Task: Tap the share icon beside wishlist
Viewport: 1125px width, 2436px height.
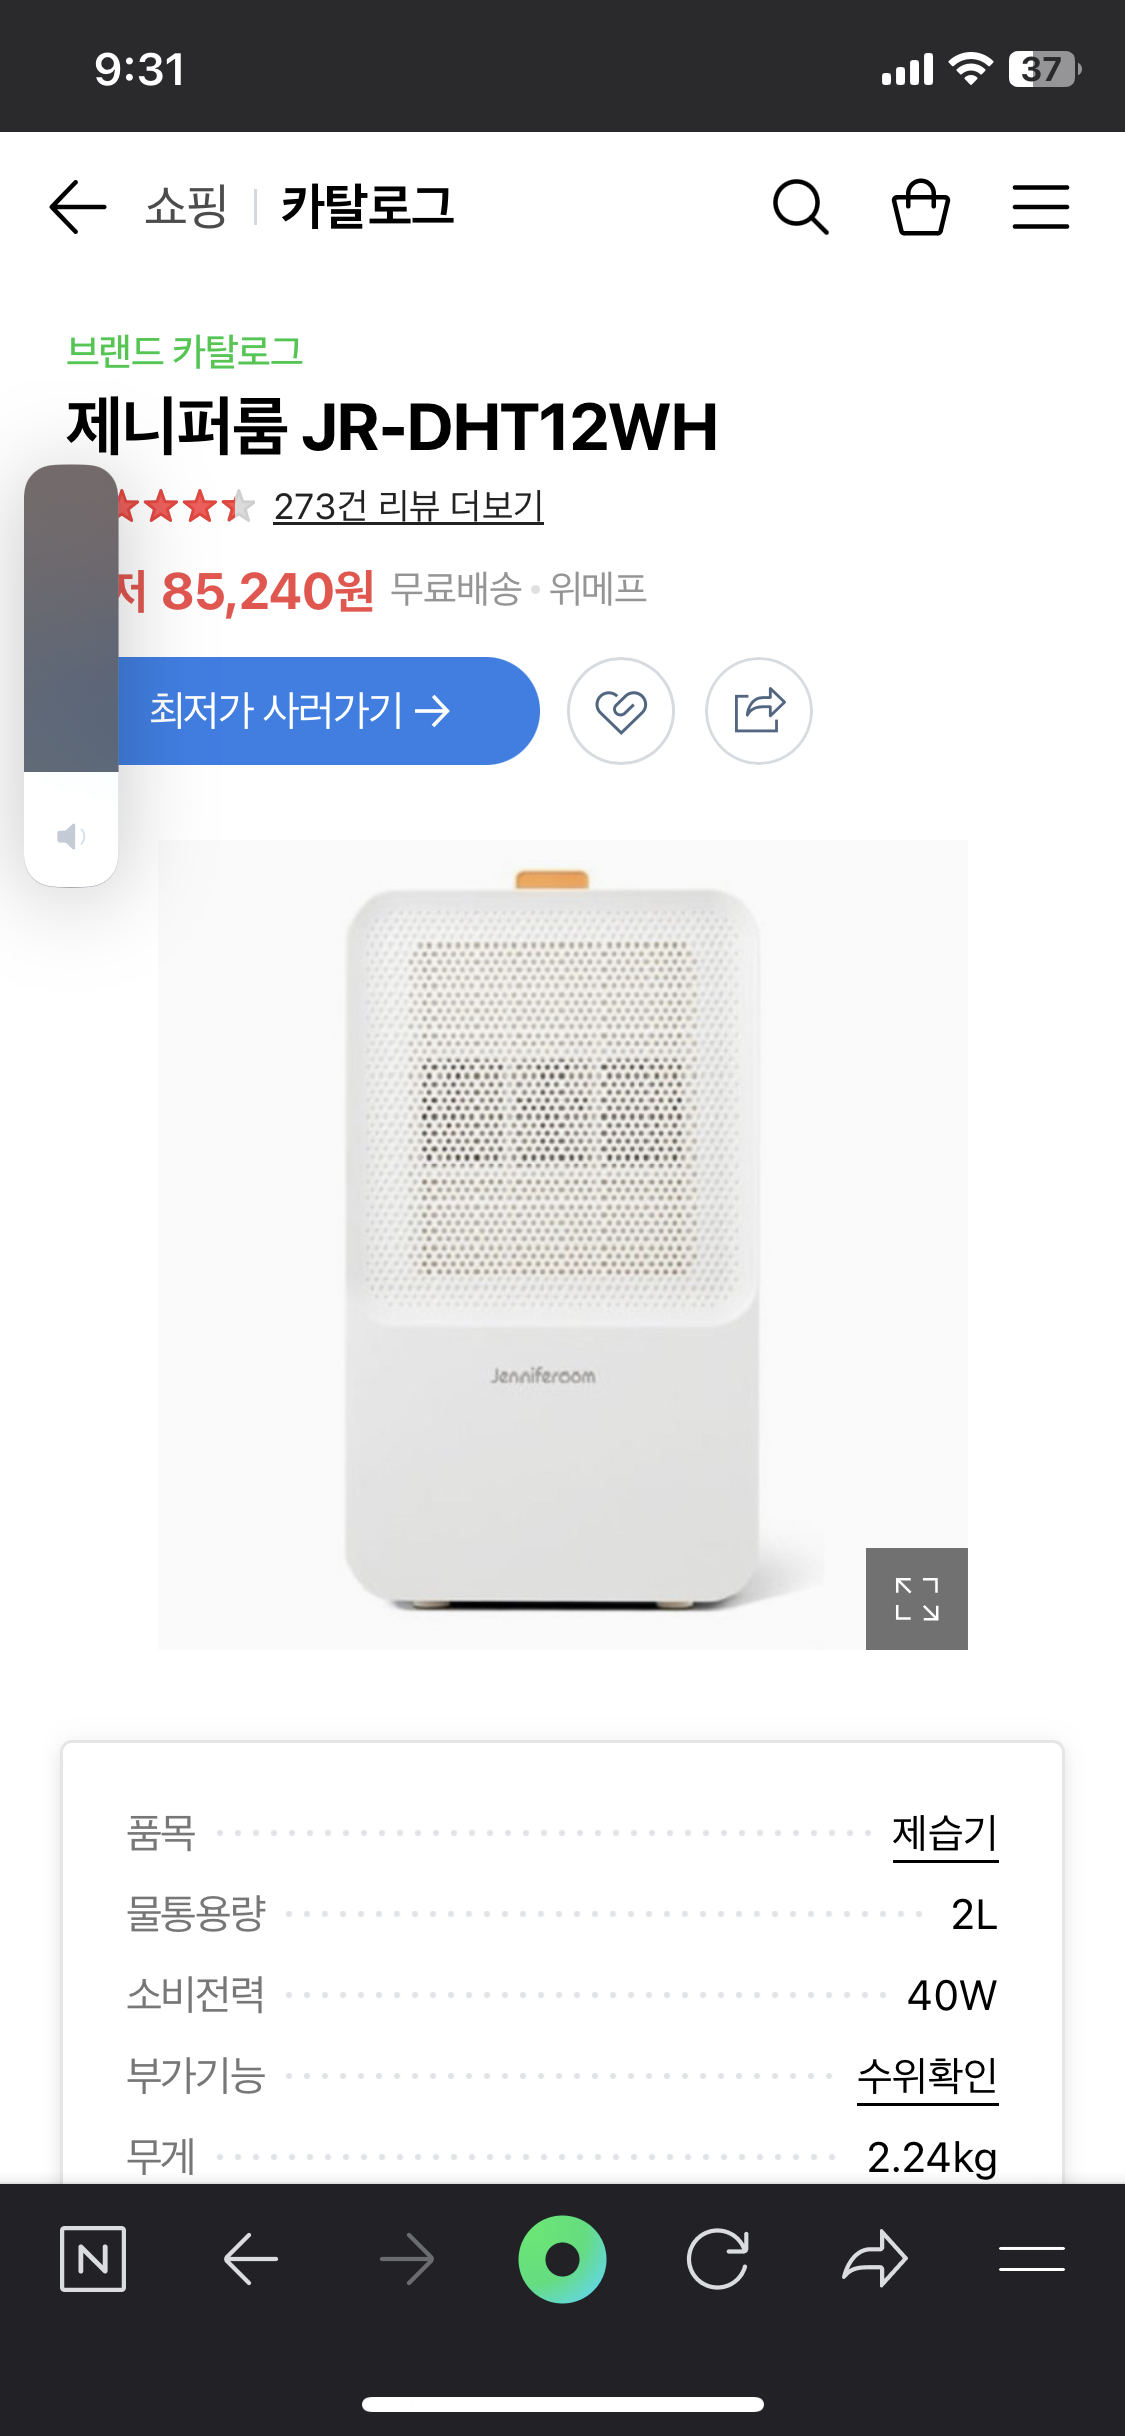Action: (x=759, y=711)
